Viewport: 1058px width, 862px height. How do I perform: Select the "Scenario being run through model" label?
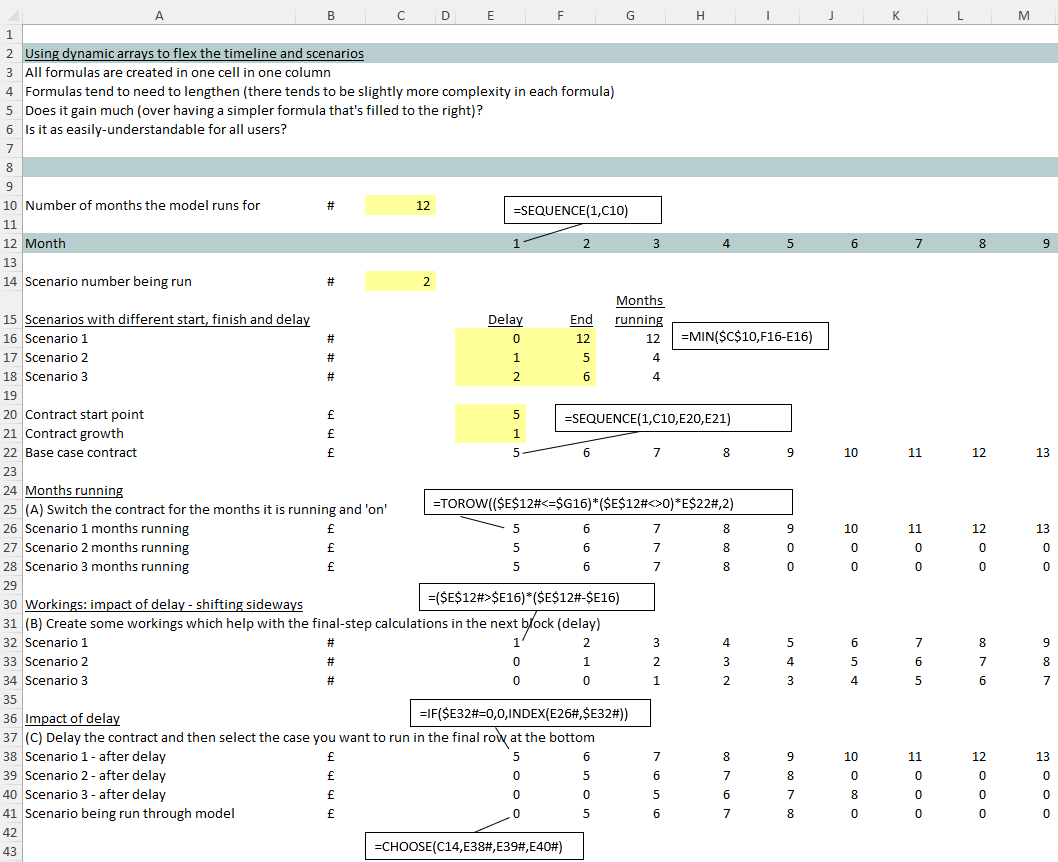click(130, 813)
